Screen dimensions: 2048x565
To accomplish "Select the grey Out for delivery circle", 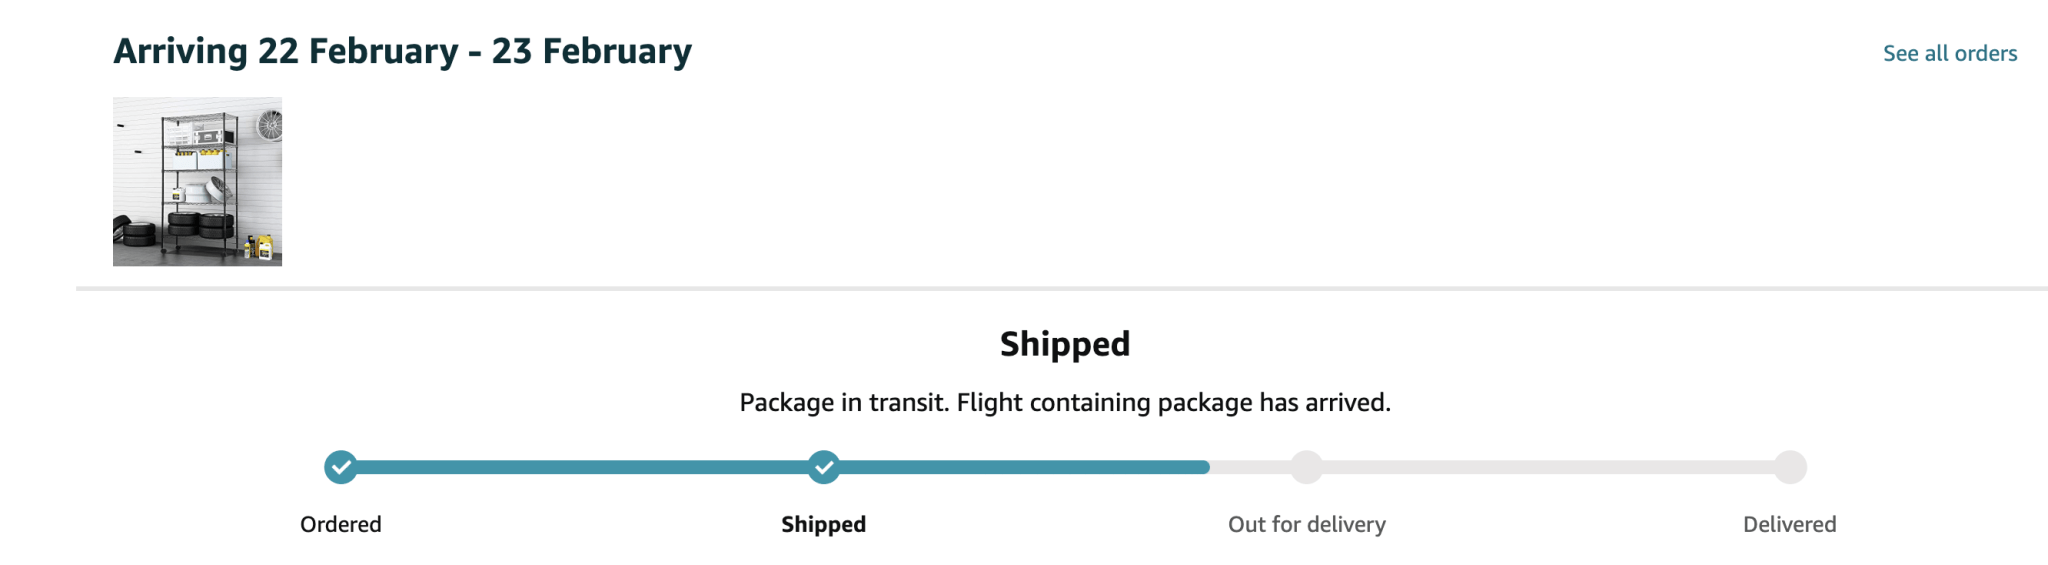I will click(x=1307, y=467).
